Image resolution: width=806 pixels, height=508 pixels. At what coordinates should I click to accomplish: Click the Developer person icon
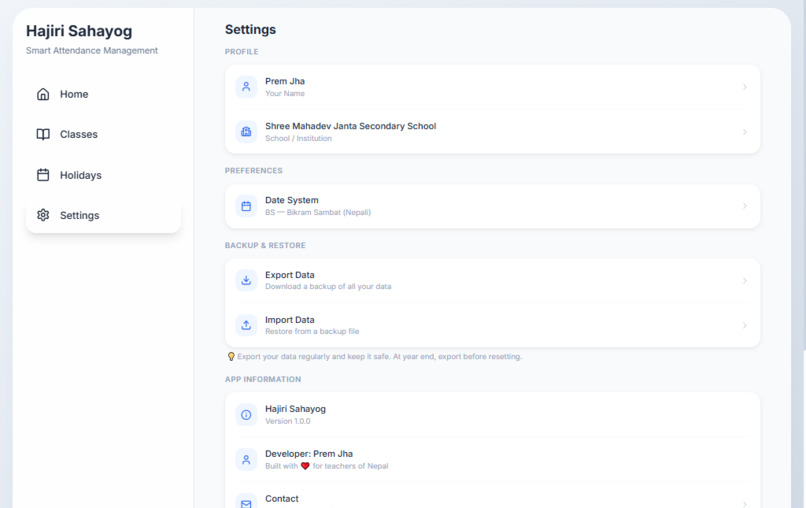(x=246, y=459)
